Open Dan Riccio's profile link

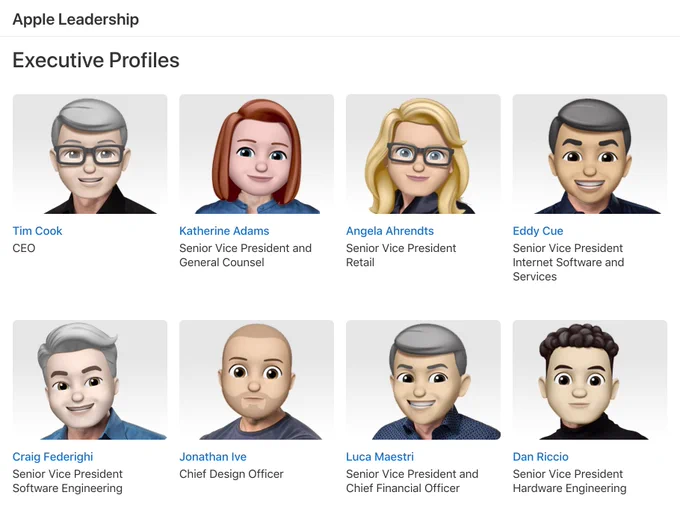coord(540,457)
